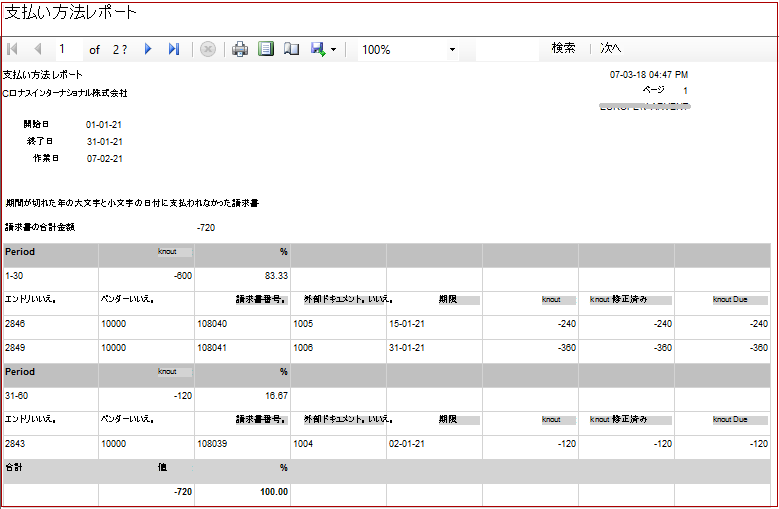Click the 検索 find button

(563, 48)
